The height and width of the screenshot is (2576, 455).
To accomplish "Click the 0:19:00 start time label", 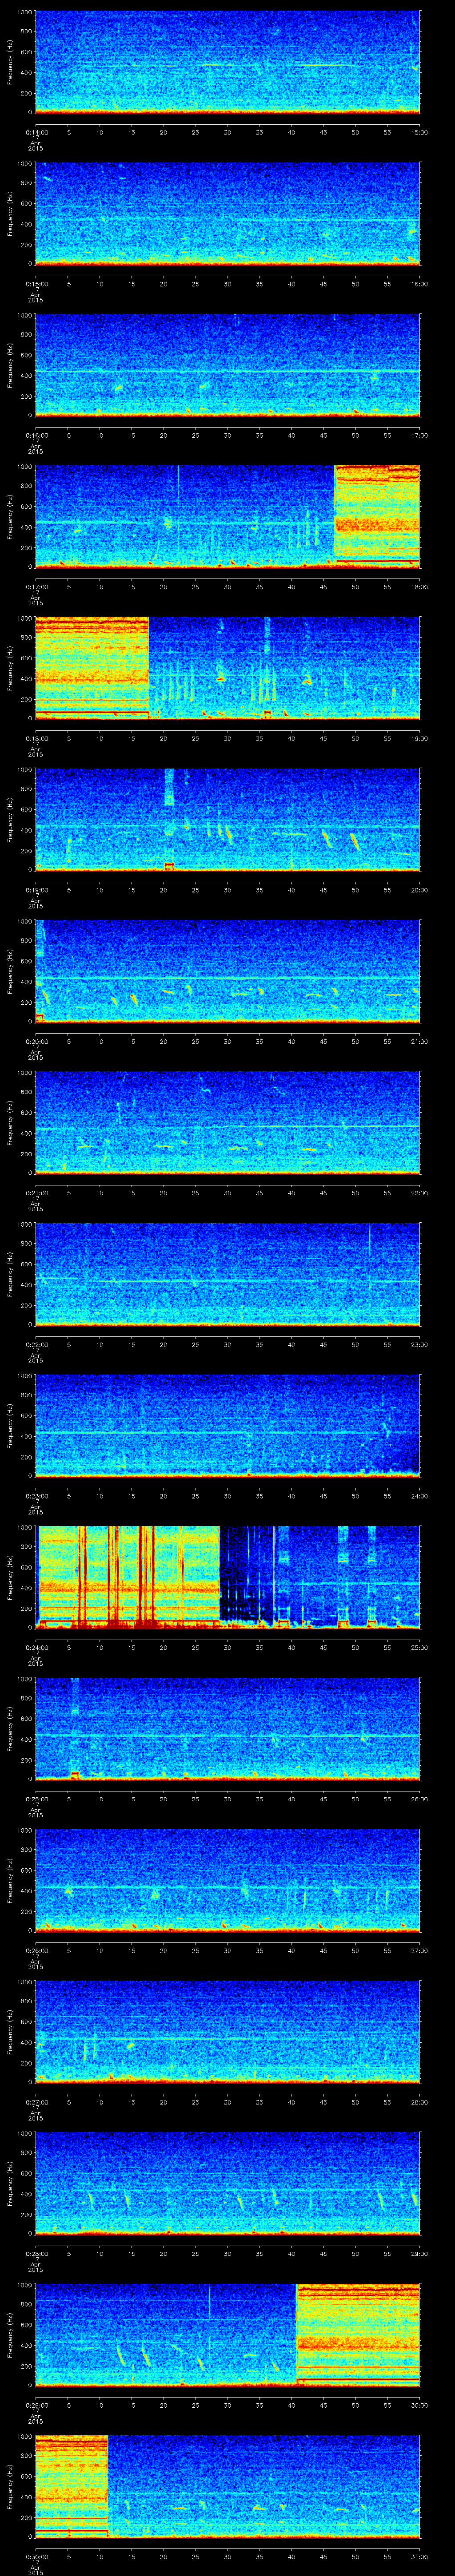I will coord(36,890).
